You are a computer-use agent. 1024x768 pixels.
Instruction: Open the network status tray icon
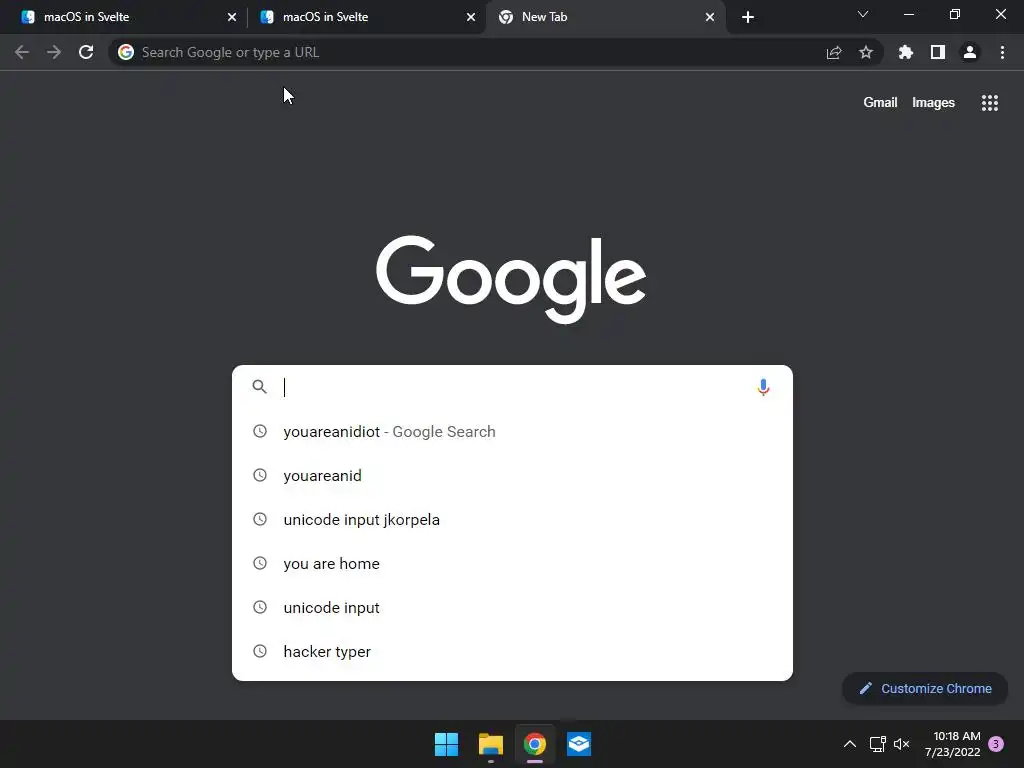[x=878, y=744]
